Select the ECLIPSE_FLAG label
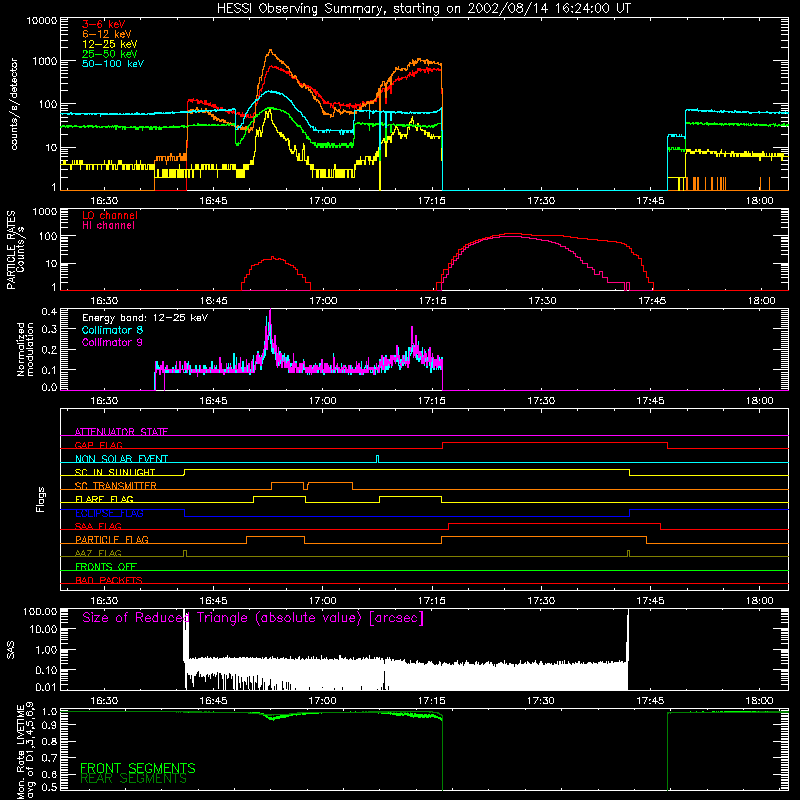This screenshot has height=800, width=800. pos(109,513)
